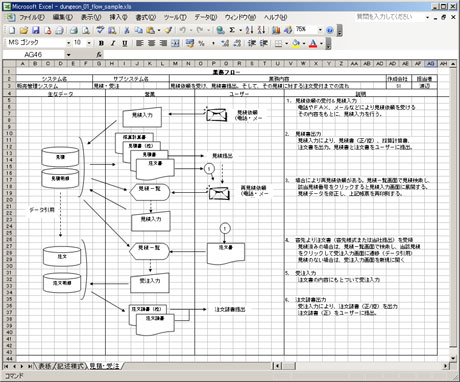The width and height of the screenshot is (460, 382).
Task: Toggle Underline formatting
Action: [125, 43]
